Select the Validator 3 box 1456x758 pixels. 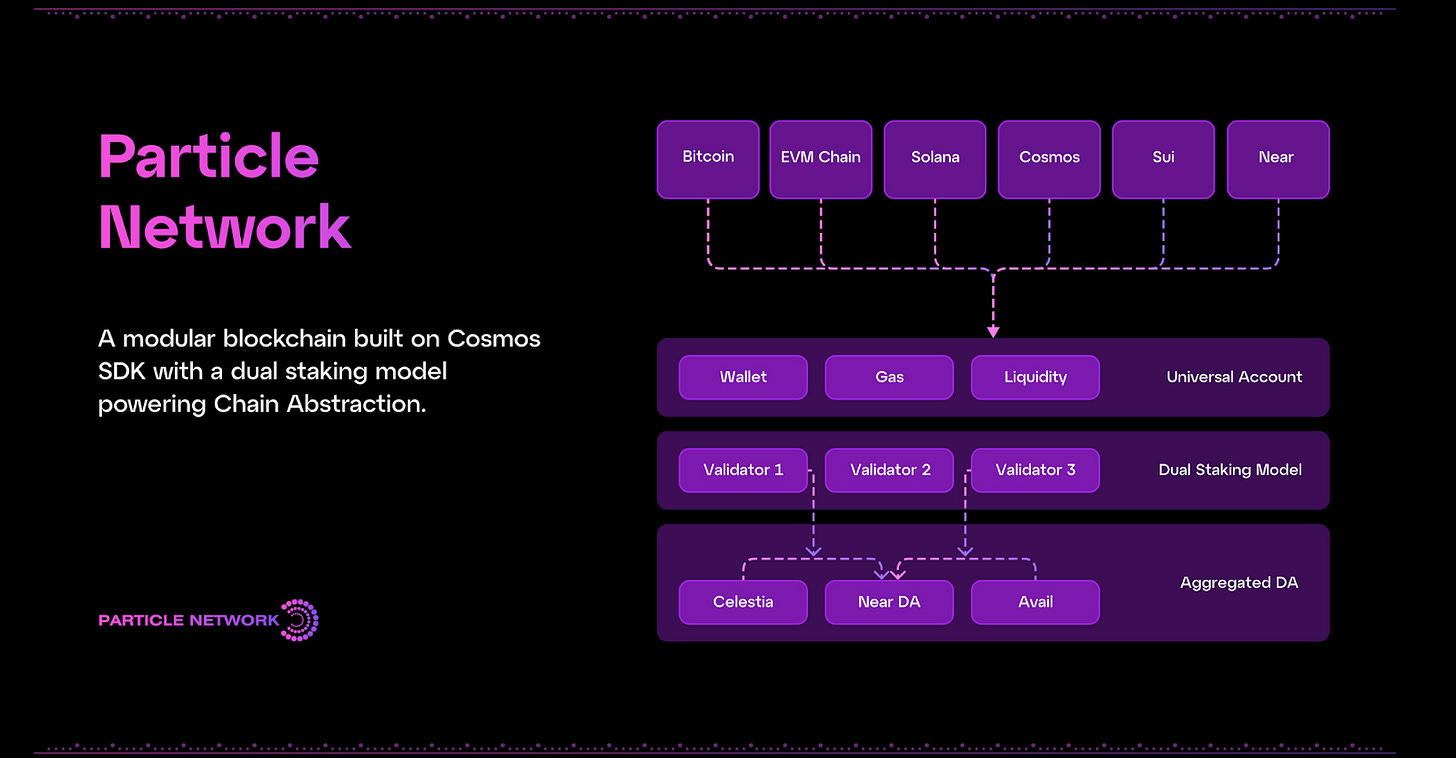tap(1035, 470)
